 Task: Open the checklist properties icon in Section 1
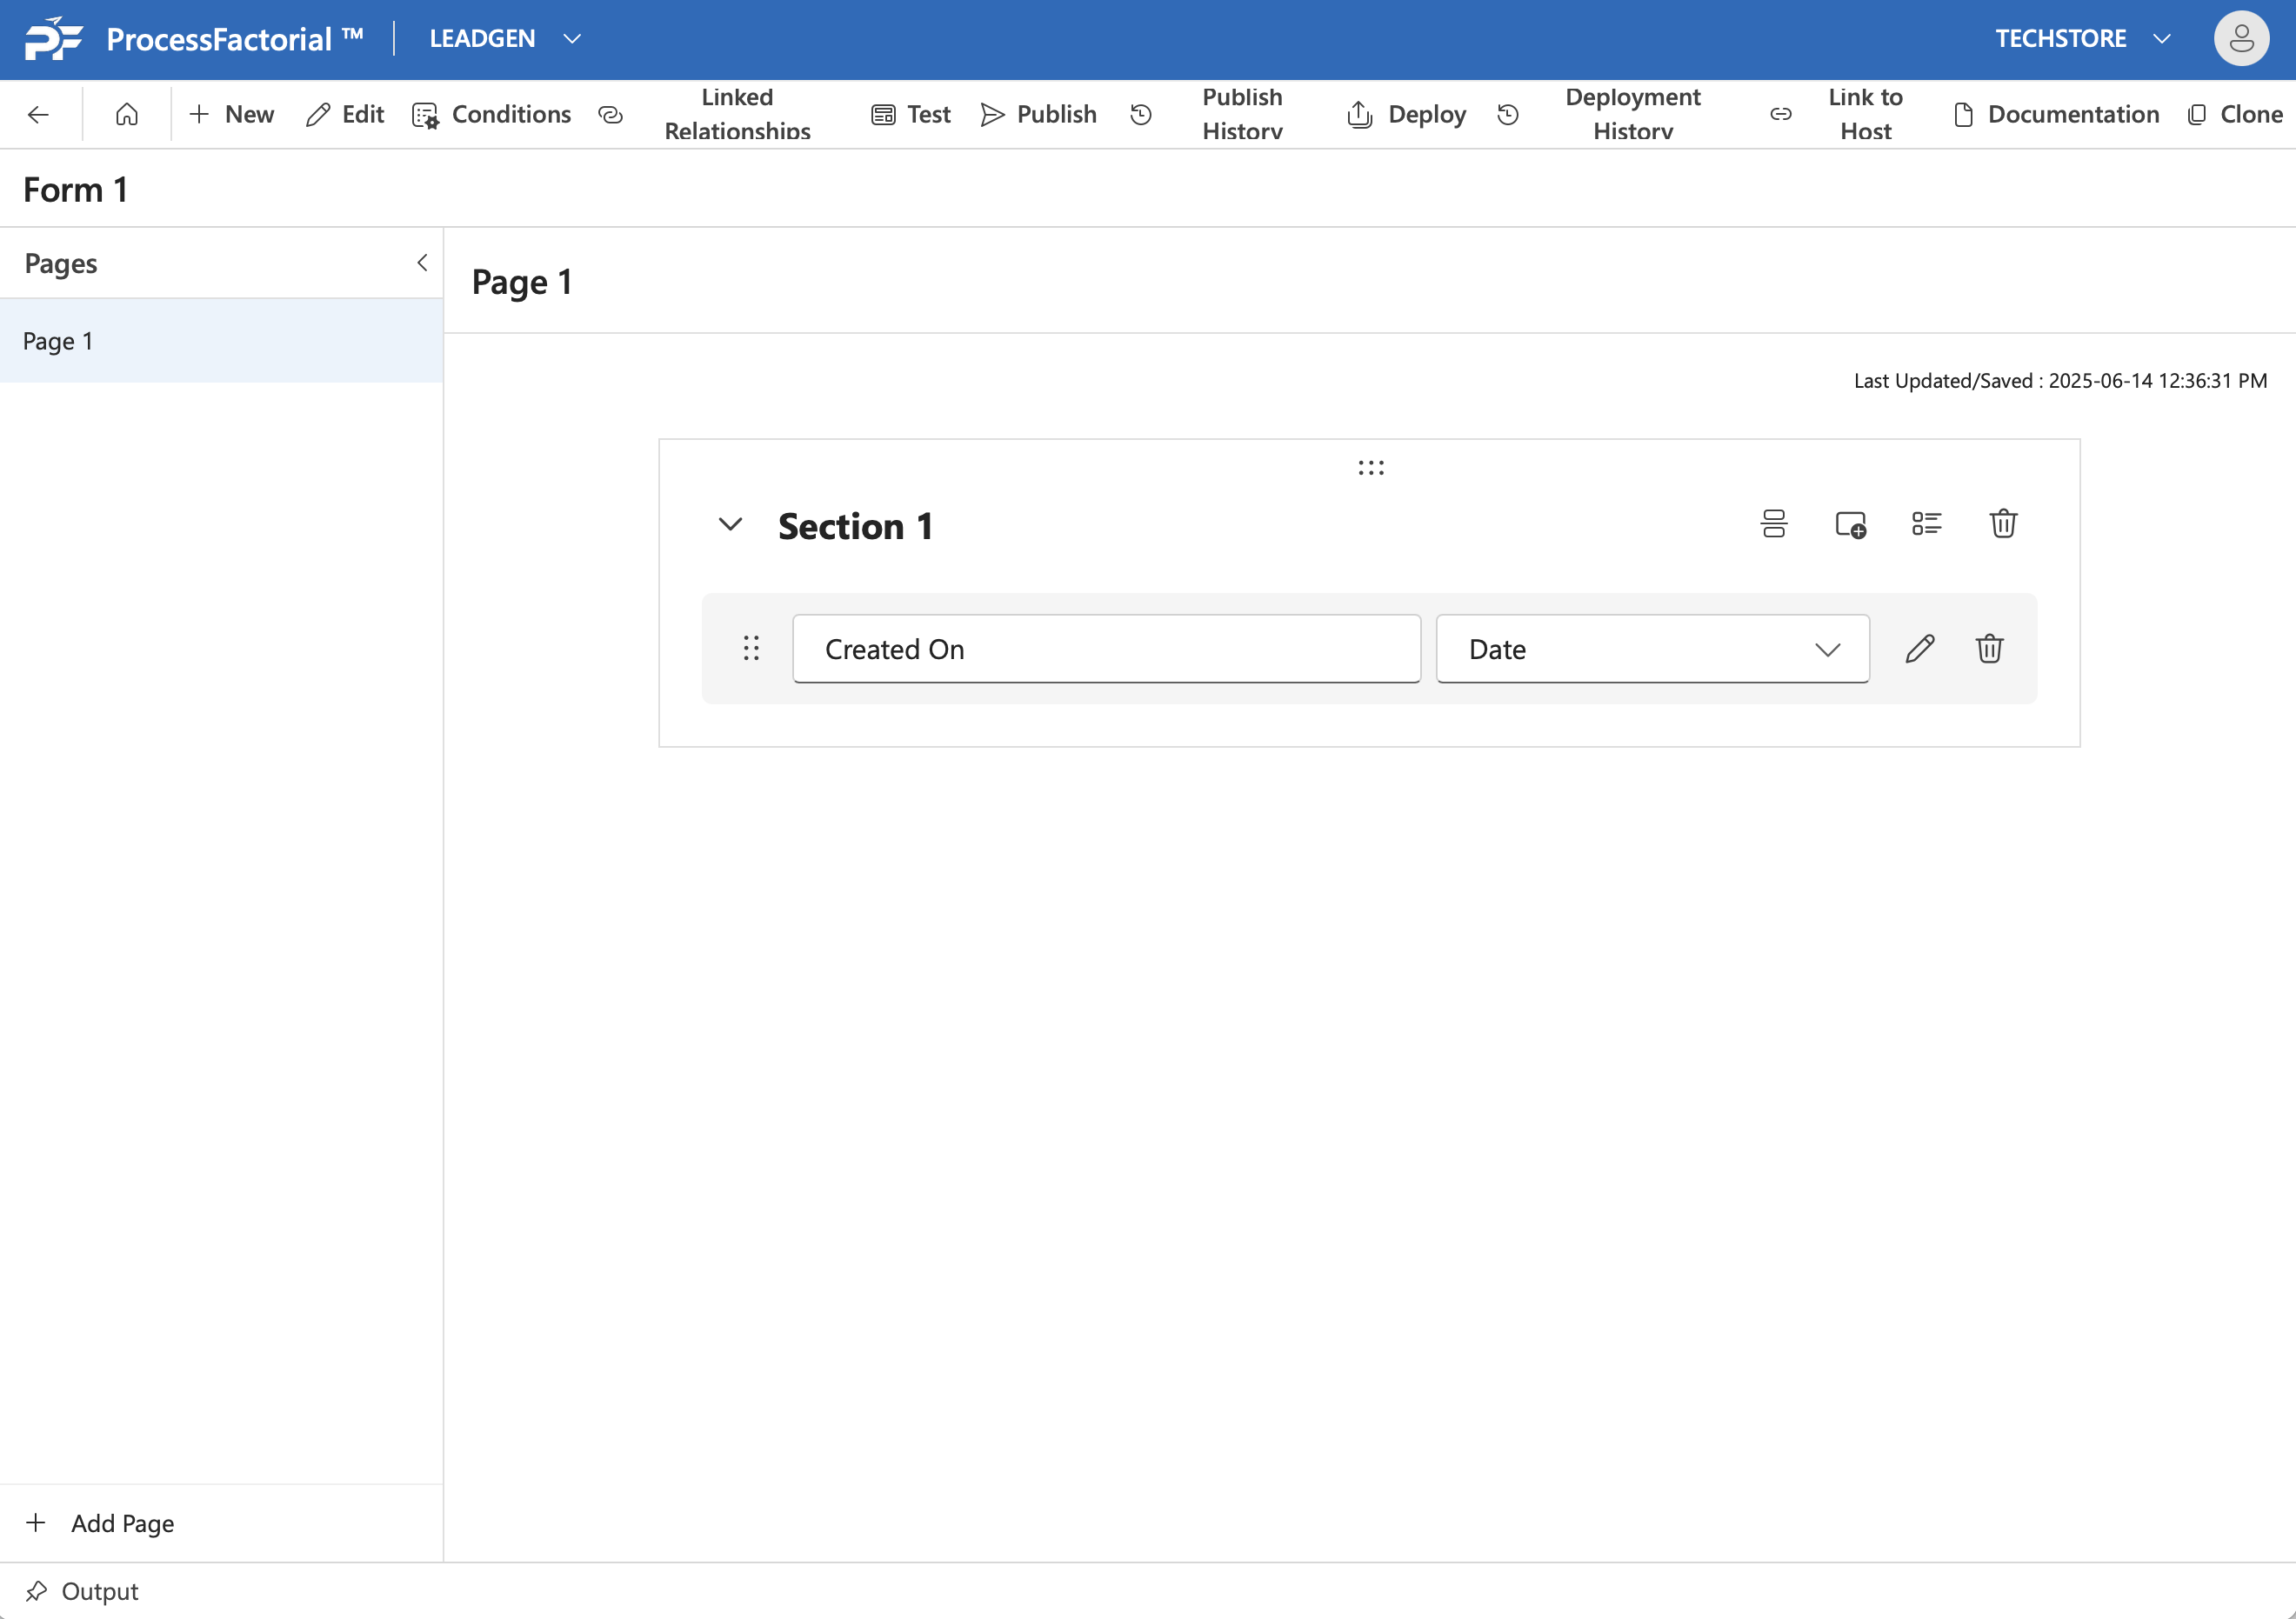pos(1926,524)
